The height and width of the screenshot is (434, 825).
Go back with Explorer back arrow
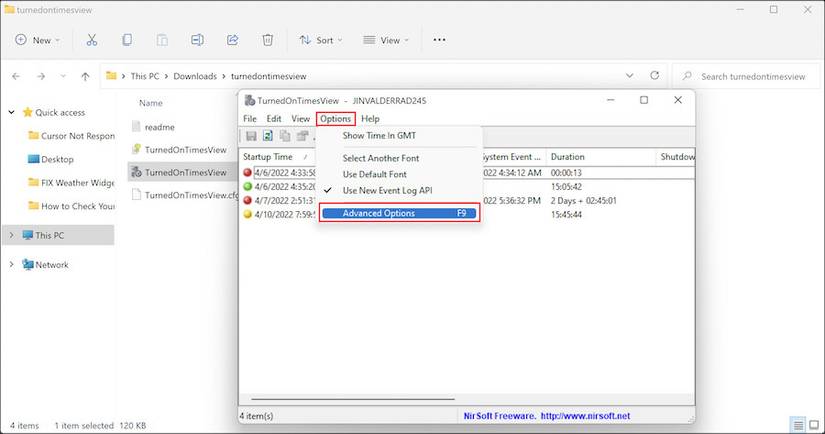(x=16, y=76)
